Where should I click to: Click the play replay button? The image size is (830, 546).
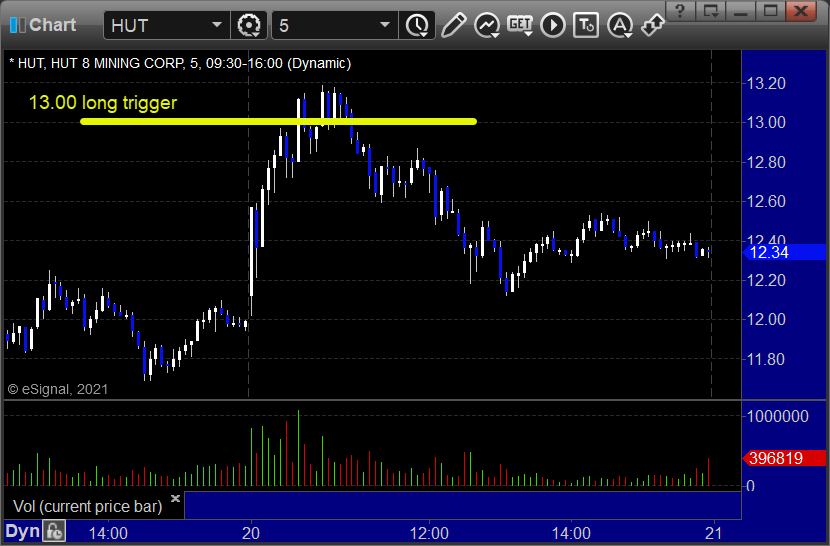pos(553,25)
